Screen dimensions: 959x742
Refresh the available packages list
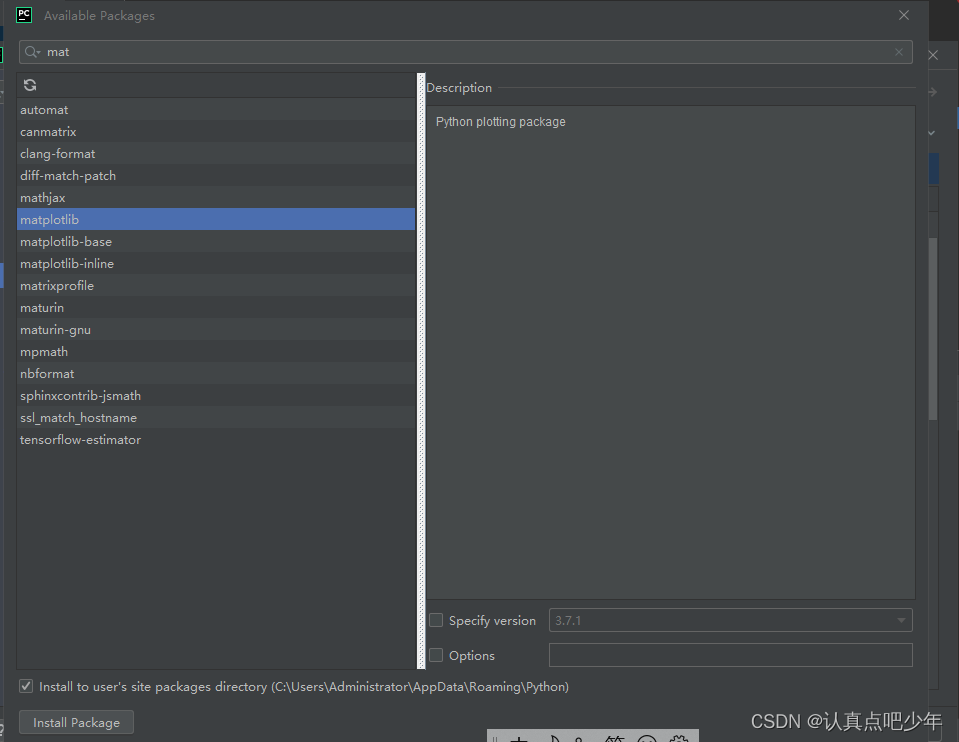[x=29, y=85]
